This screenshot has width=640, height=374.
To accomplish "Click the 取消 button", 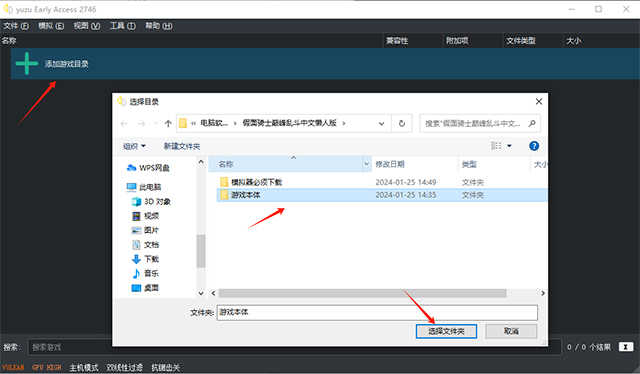I will click(511, 331).
